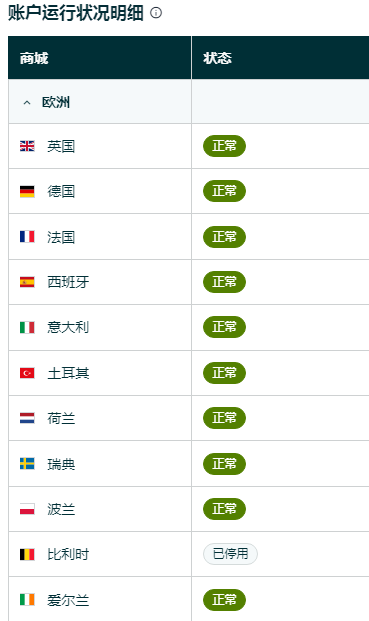Click the 正常 badge in 波兰 row
369x621 pixels.
pyautogui.click(x=224, y=509)
